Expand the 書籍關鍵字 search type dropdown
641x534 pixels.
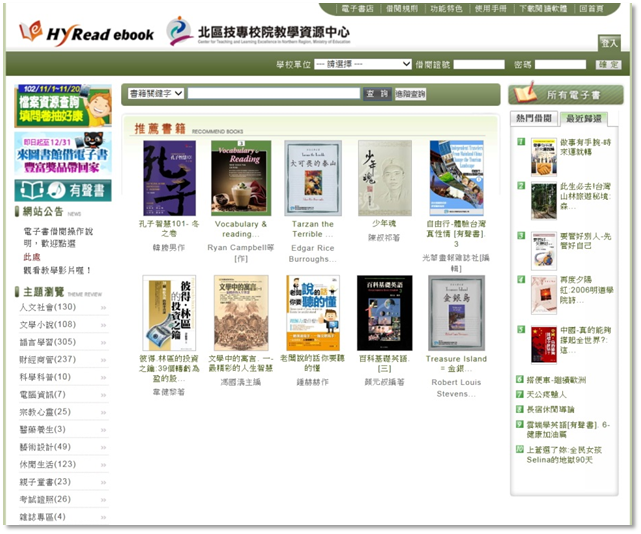[156, 94]
